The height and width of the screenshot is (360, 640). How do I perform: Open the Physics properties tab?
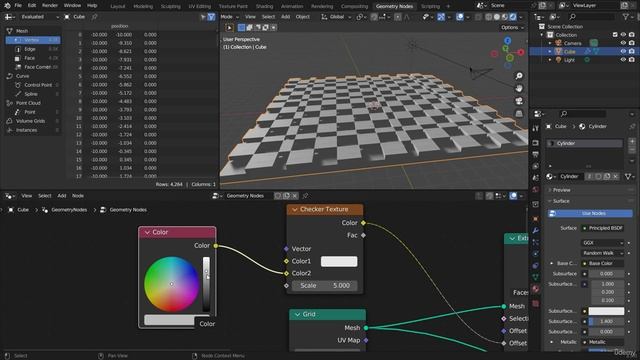[536, 254]
